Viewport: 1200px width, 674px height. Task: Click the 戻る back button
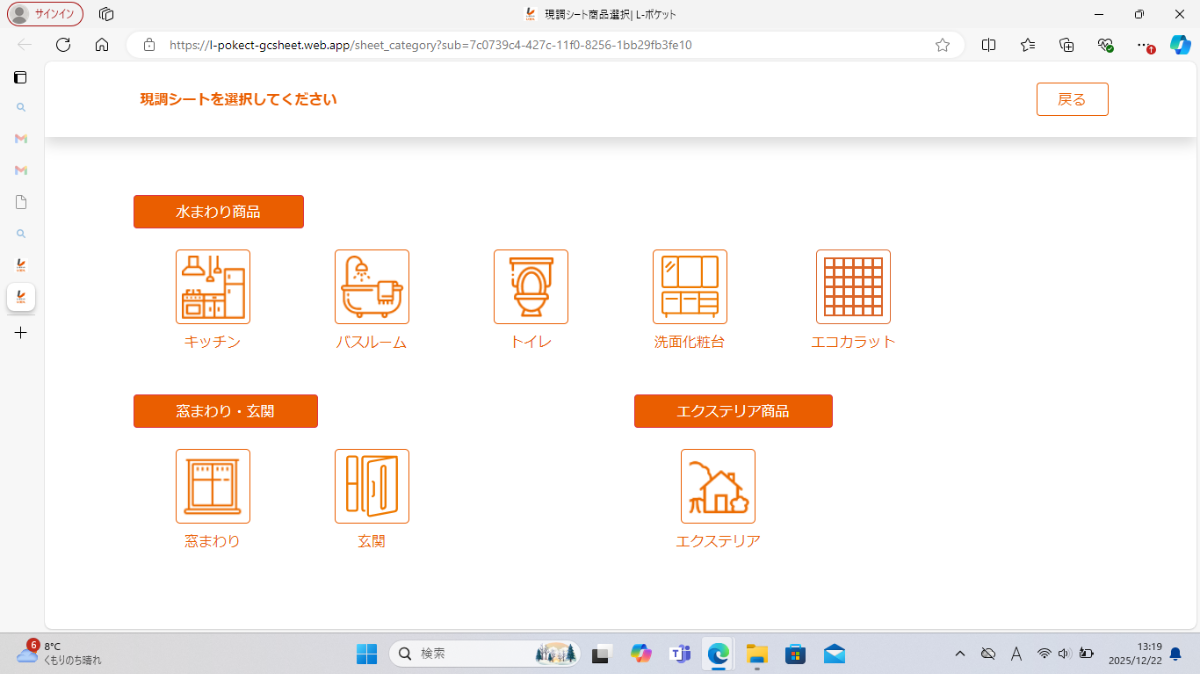coord(1072,99)
